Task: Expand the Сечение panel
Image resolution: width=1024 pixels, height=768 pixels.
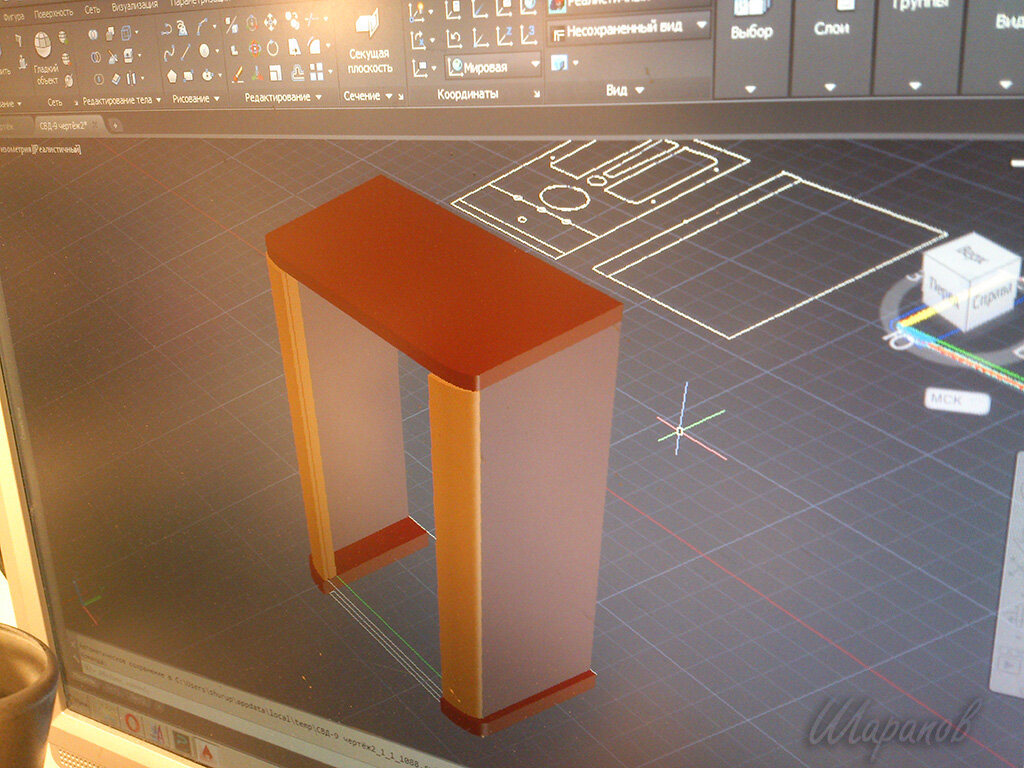Action: (368, 96)
